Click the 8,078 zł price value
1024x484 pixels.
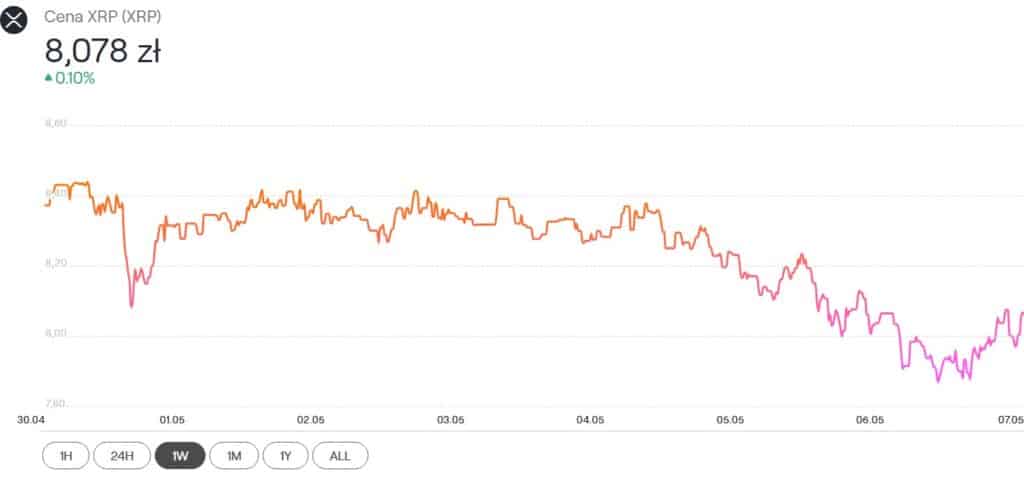[x=102, y=50]
